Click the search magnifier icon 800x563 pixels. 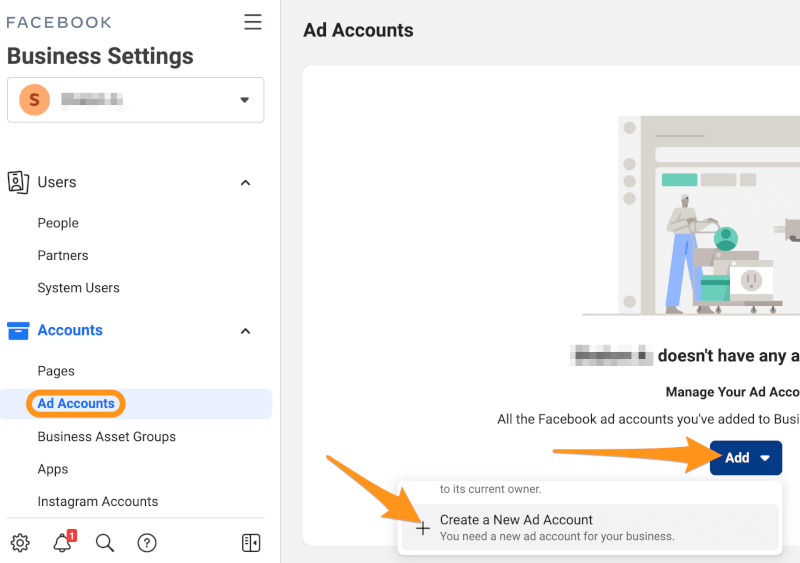tap(105, 543)
